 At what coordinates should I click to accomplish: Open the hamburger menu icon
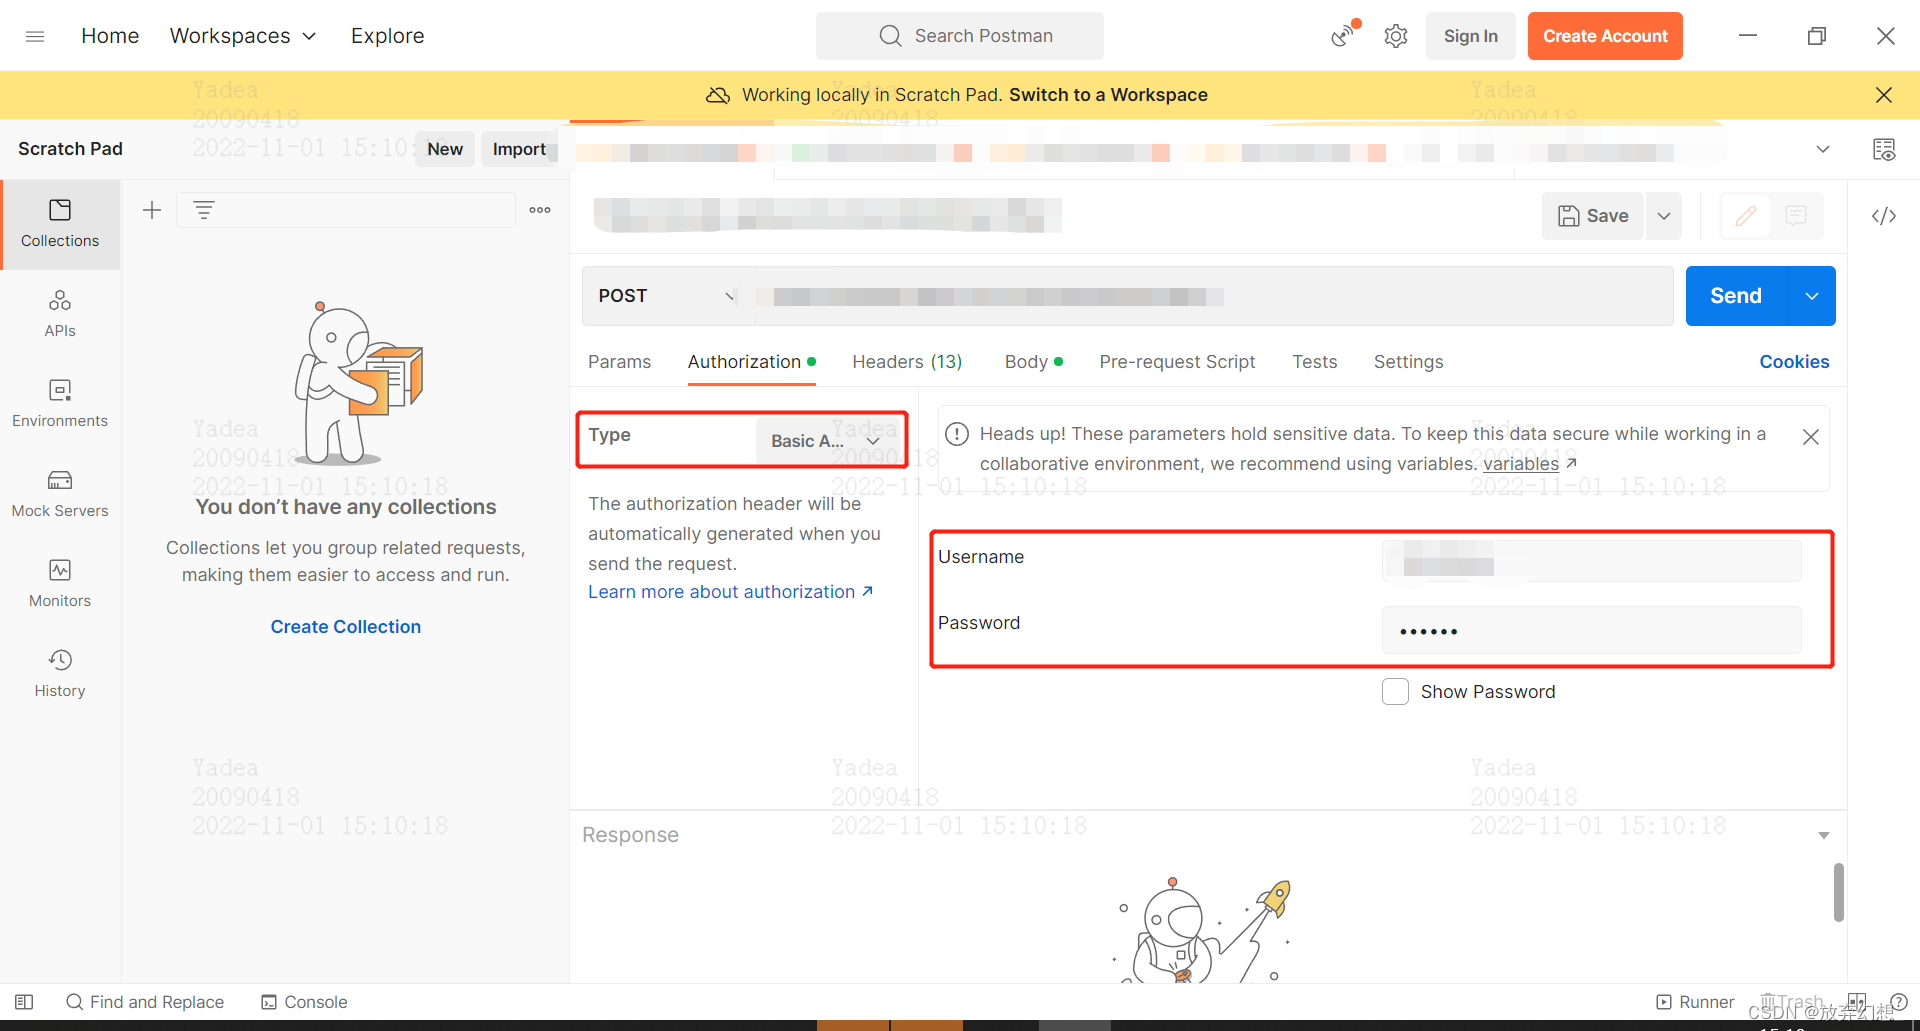pos(35,36)
